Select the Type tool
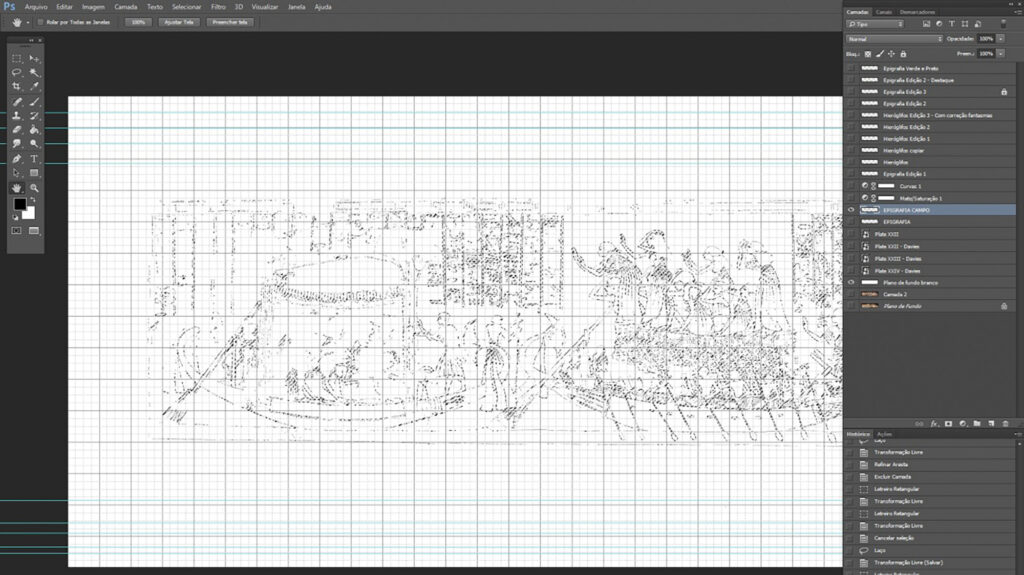The width and height of the screenshot is (1024, 575). (x=34, y=159)
